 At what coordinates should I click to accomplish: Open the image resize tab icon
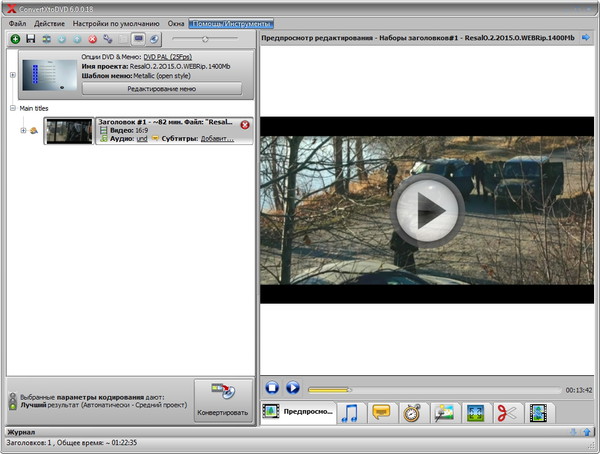[475, 412]
